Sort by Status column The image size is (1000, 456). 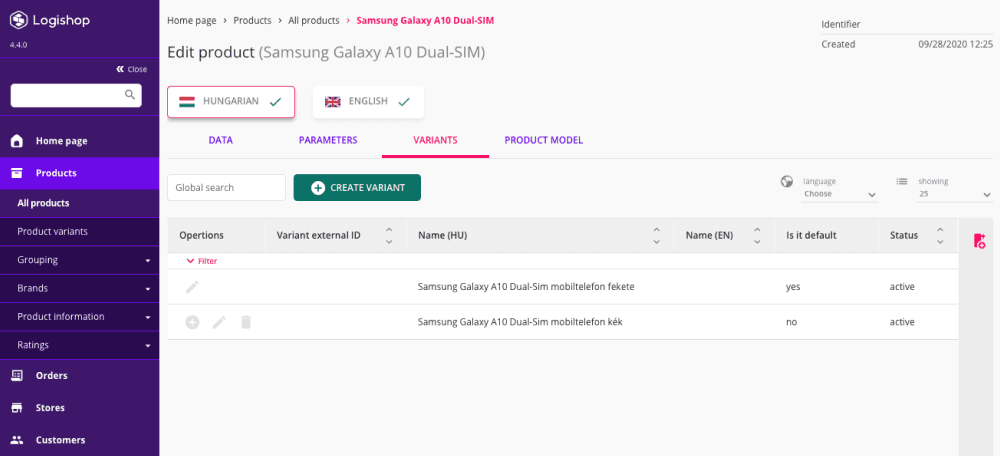(x=939, y=235)
